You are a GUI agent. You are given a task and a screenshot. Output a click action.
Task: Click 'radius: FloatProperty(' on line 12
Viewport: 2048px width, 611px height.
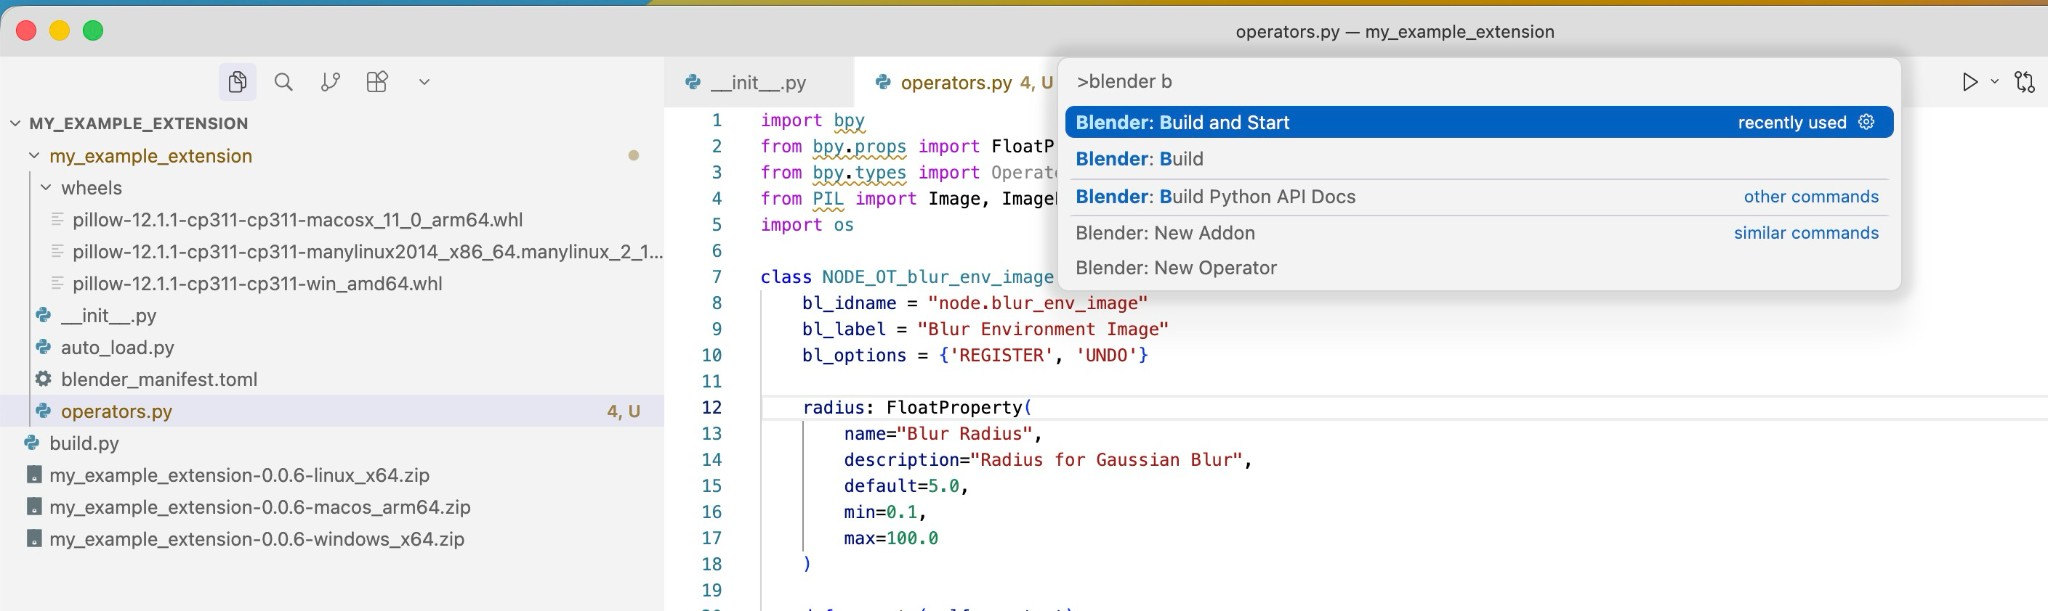coord(917,407)
